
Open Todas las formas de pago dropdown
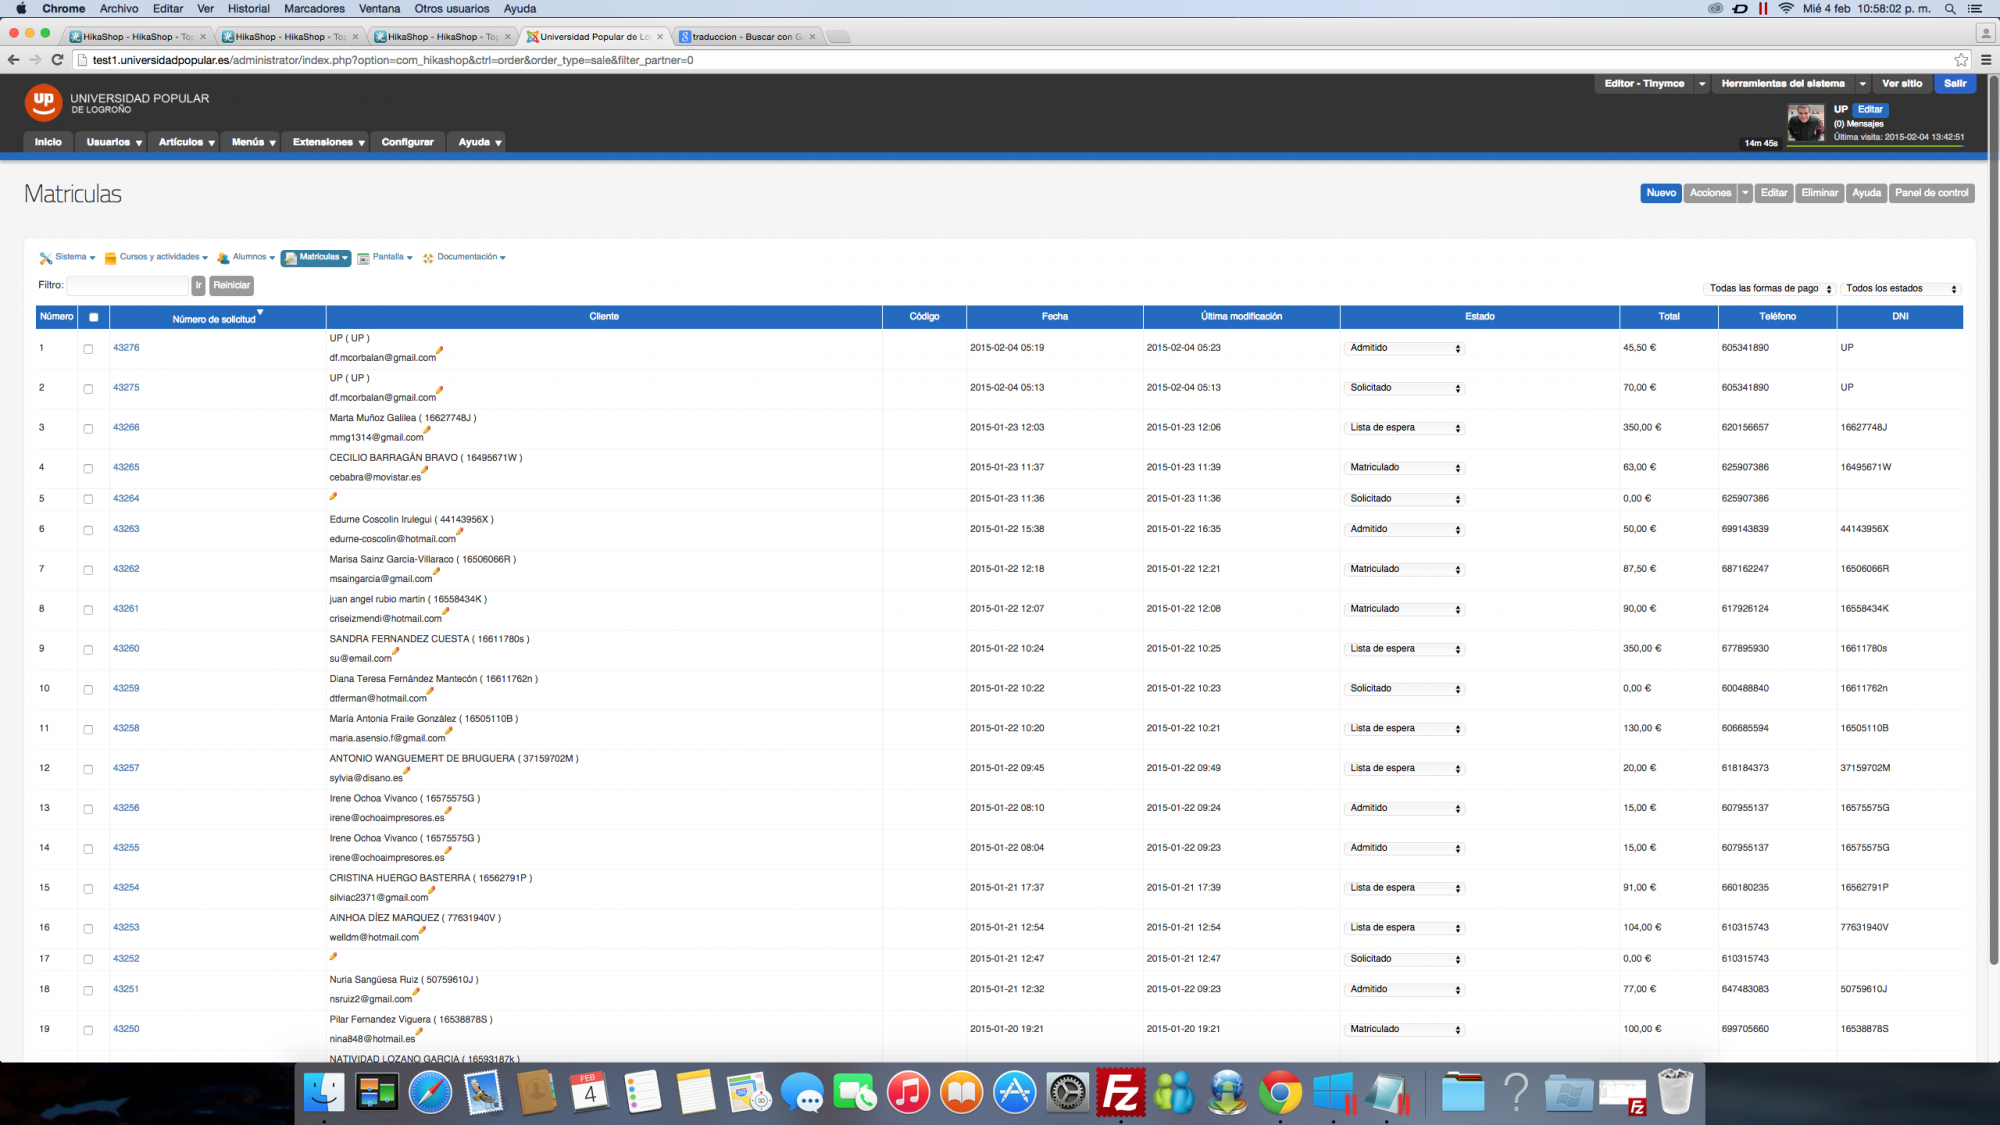(1769, 288)
